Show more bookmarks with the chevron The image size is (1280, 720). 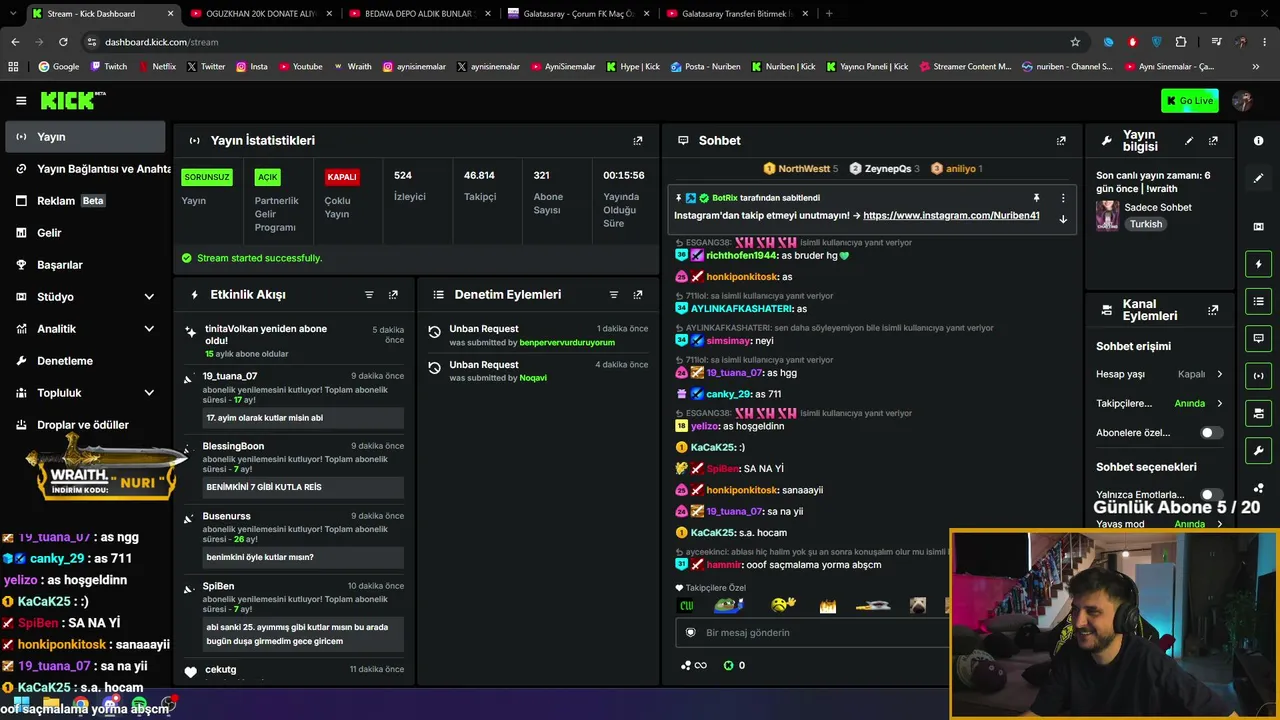coord(1255,67)
